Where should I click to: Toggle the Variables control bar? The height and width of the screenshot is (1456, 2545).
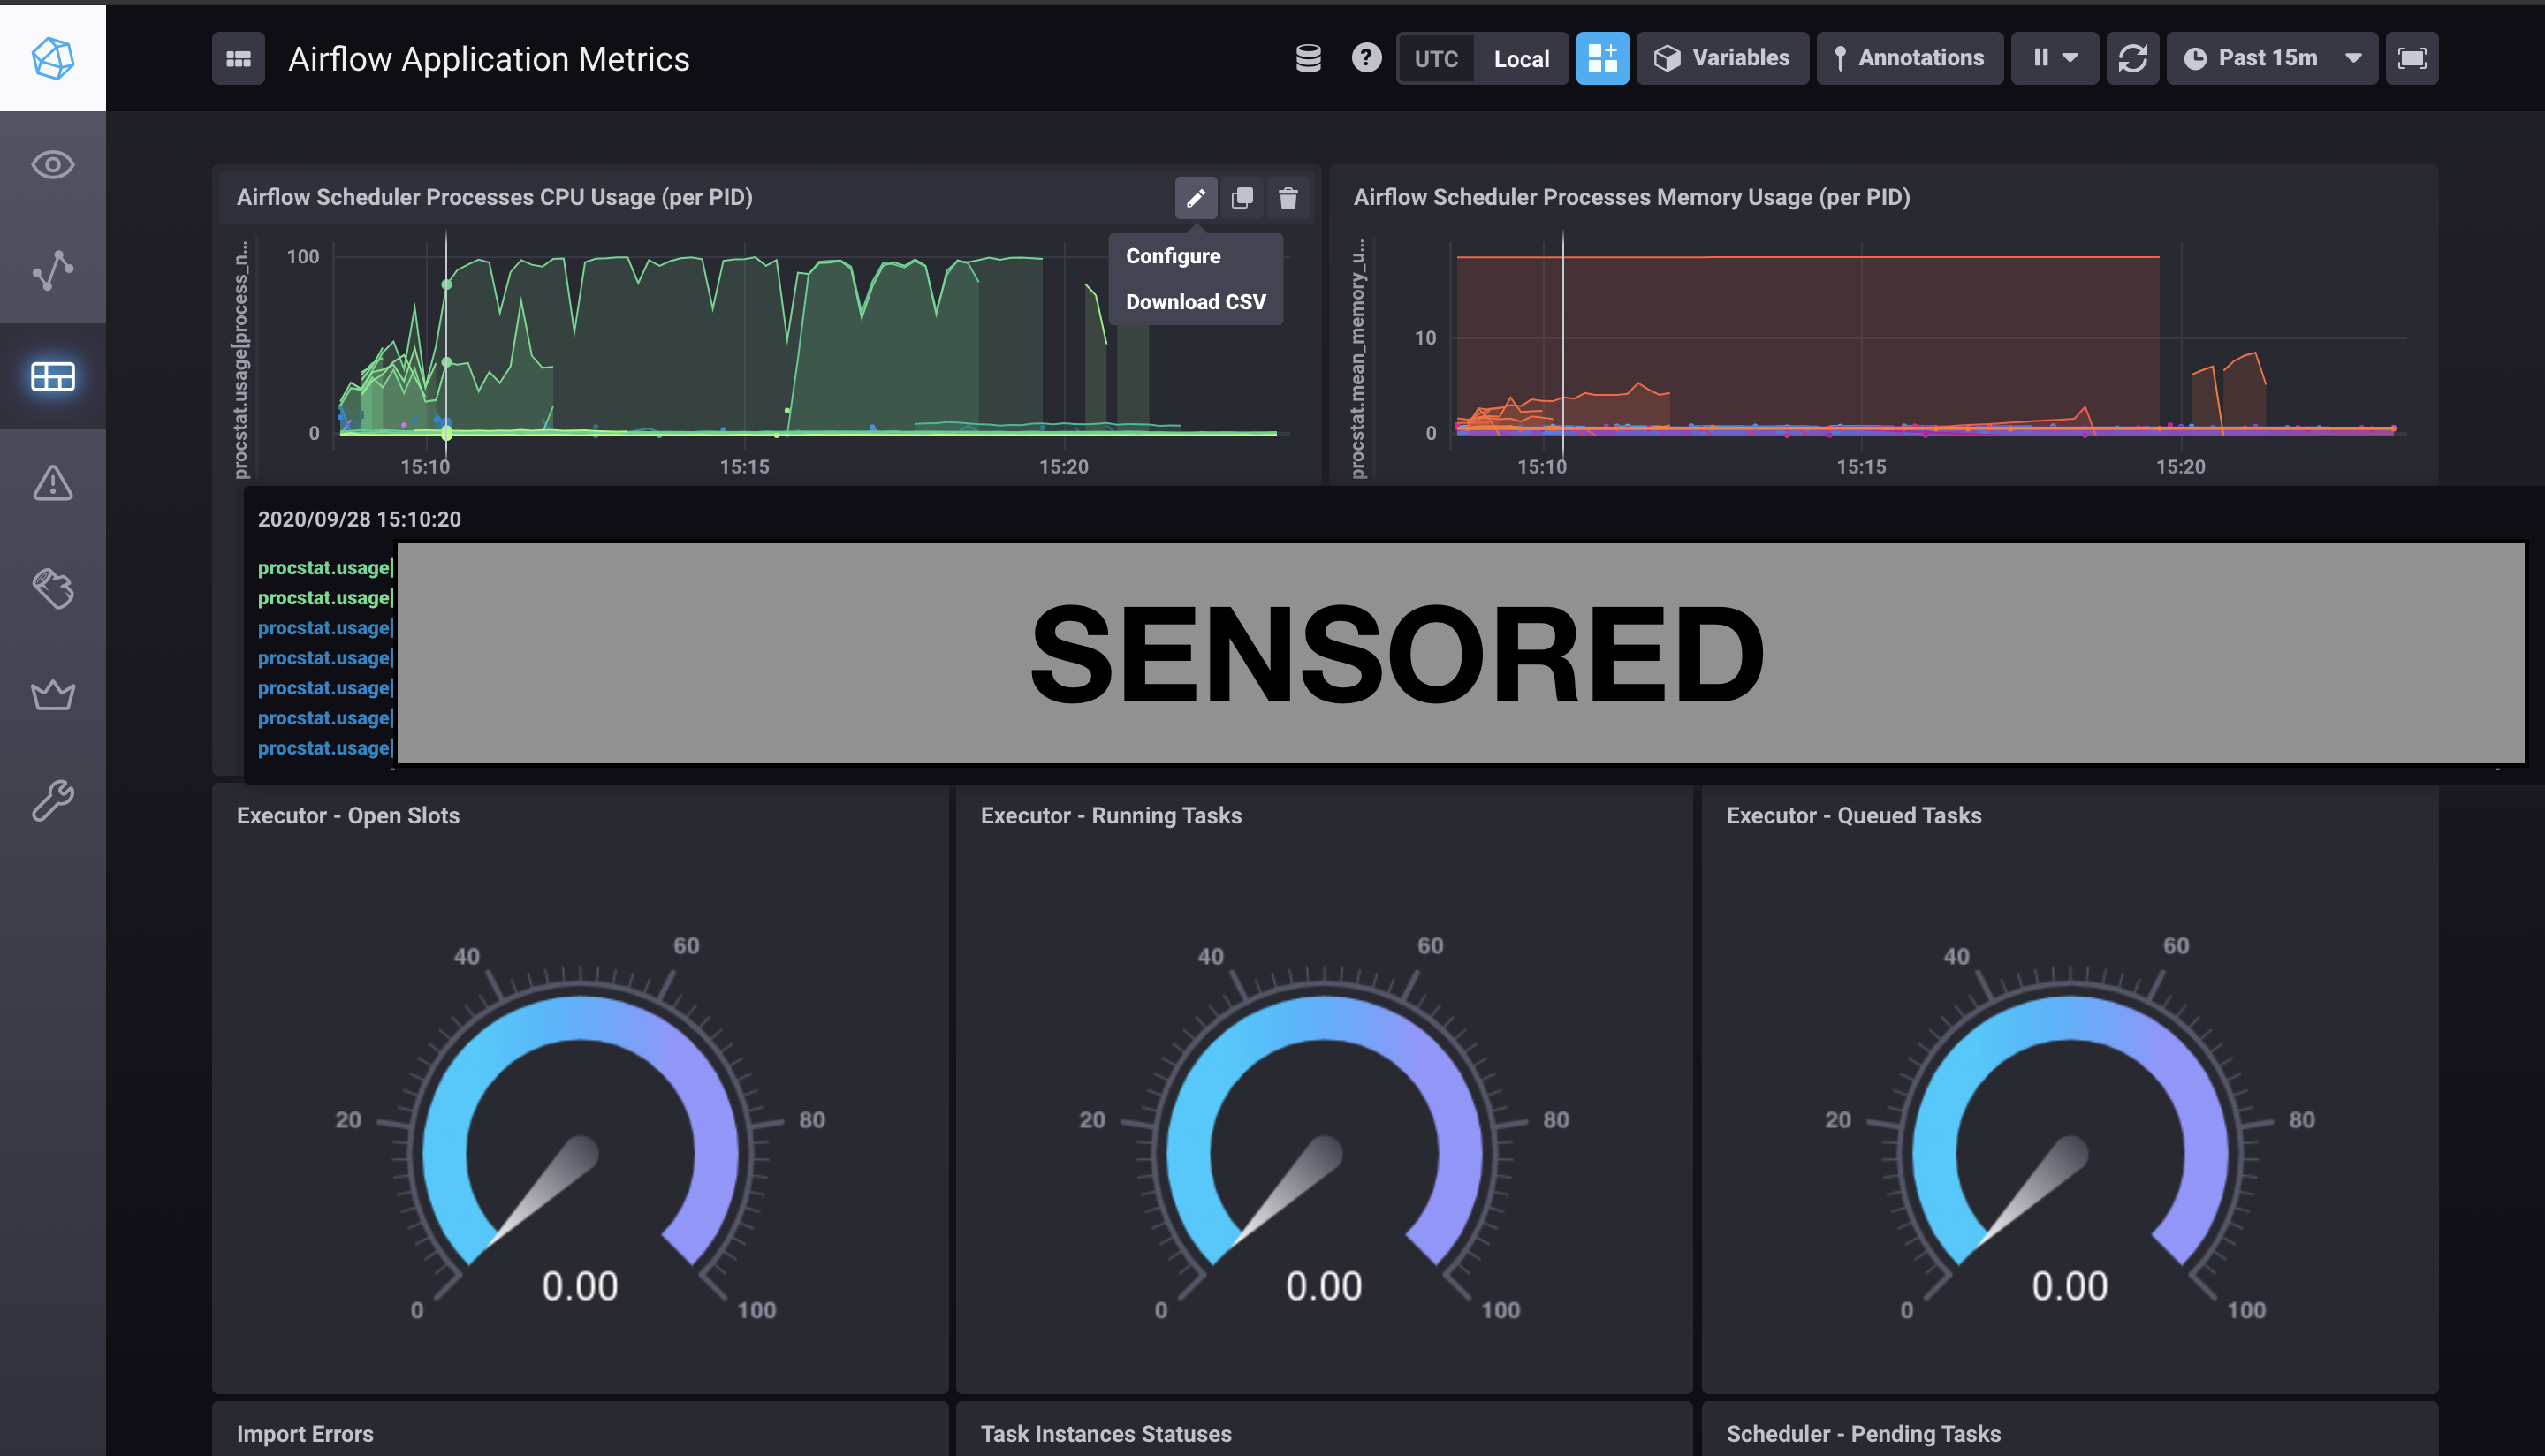click(1722, 59)
